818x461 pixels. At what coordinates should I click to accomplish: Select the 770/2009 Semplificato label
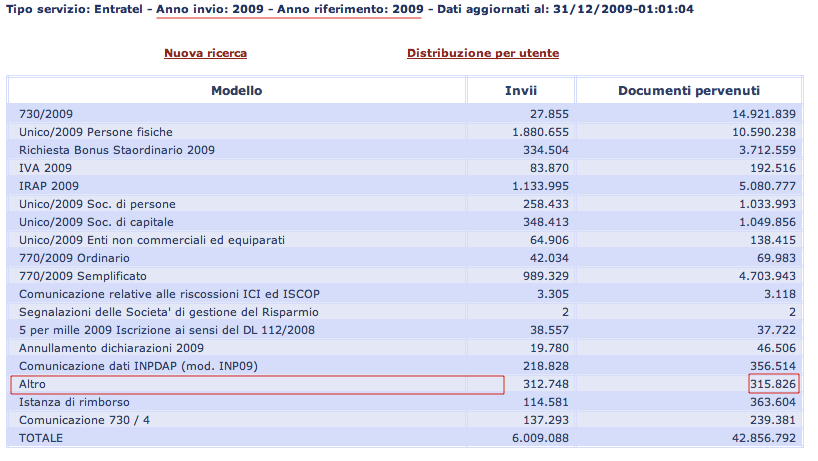(x=82, y=276)
